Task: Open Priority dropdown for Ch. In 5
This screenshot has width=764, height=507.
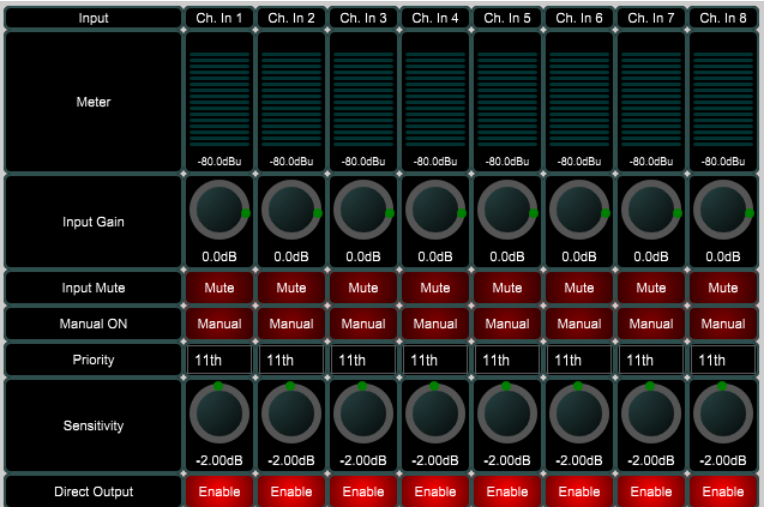Action: pyautogui.click(x=507, y=360)
